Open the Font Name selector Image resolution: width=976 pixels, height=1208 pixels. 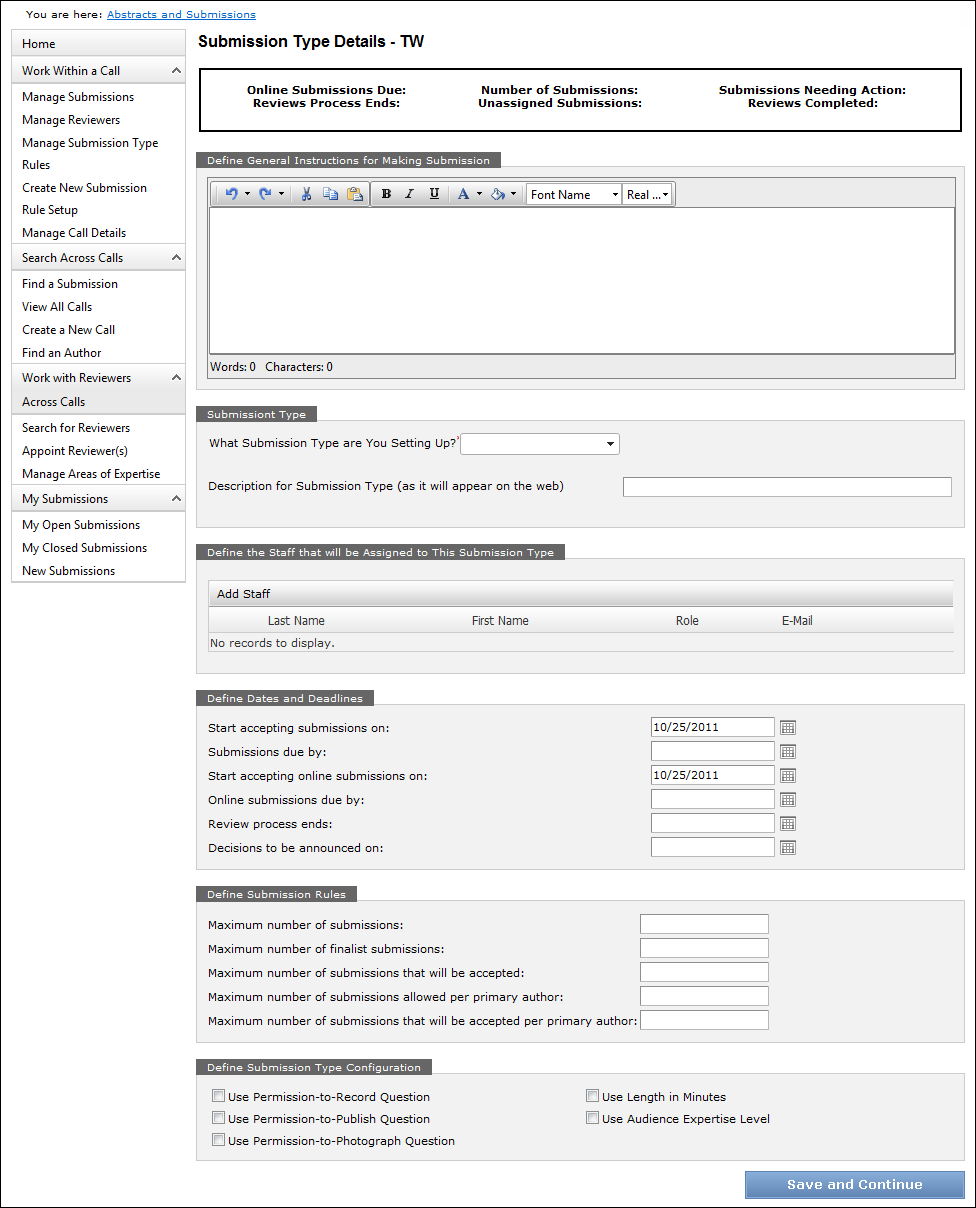[x=573, y=194]
